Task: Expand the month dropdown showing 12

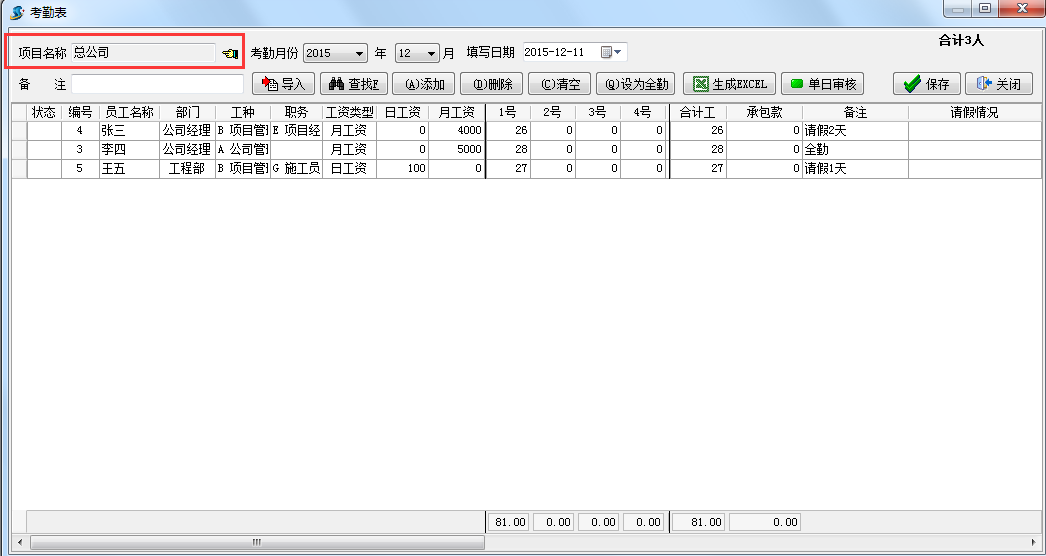Action: coord(432,53)
